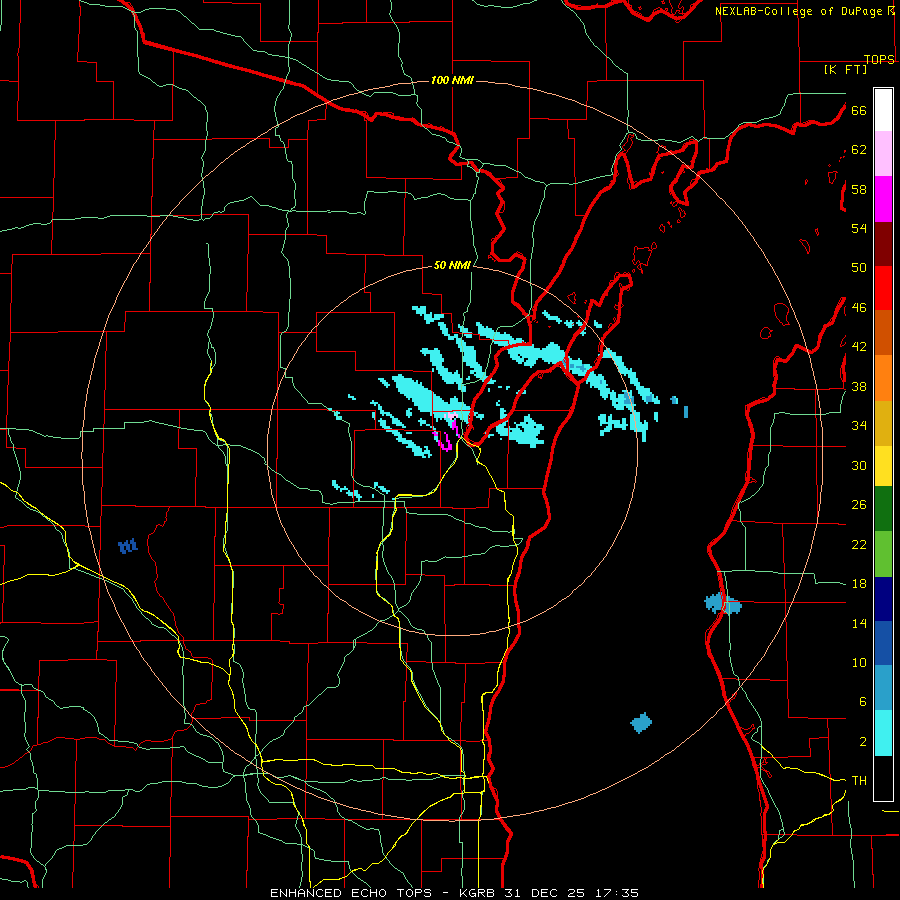Click the 26 value on the scale
Screen dimensions: 900x900
point(859,505)
